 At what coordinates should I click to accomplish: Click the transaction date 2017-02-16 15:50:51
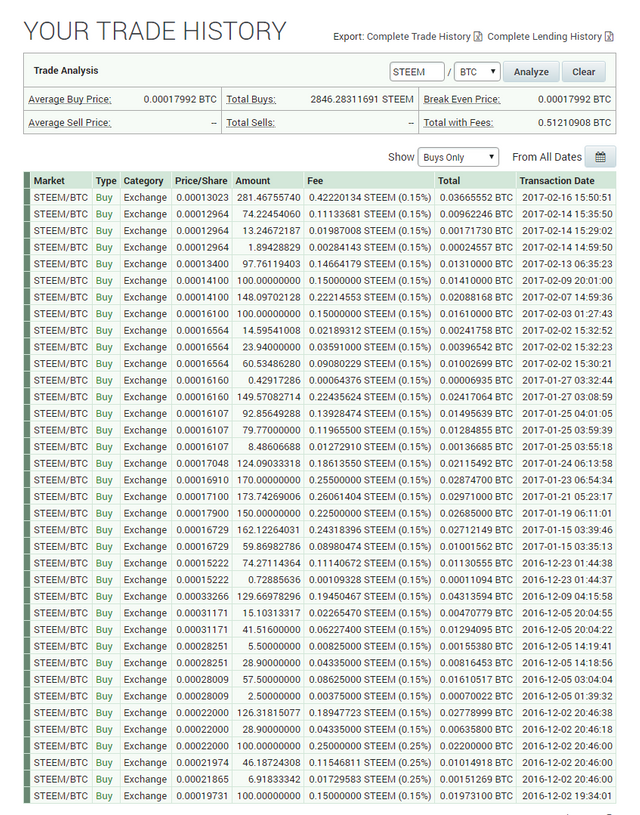[567, 198]
